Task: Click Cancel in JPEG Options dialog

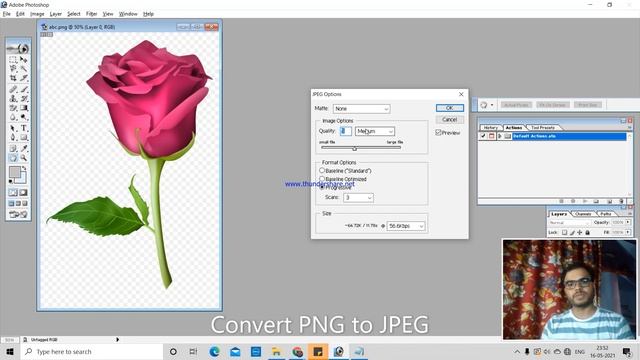Action: pyautogui.click(x=450, y=120)
